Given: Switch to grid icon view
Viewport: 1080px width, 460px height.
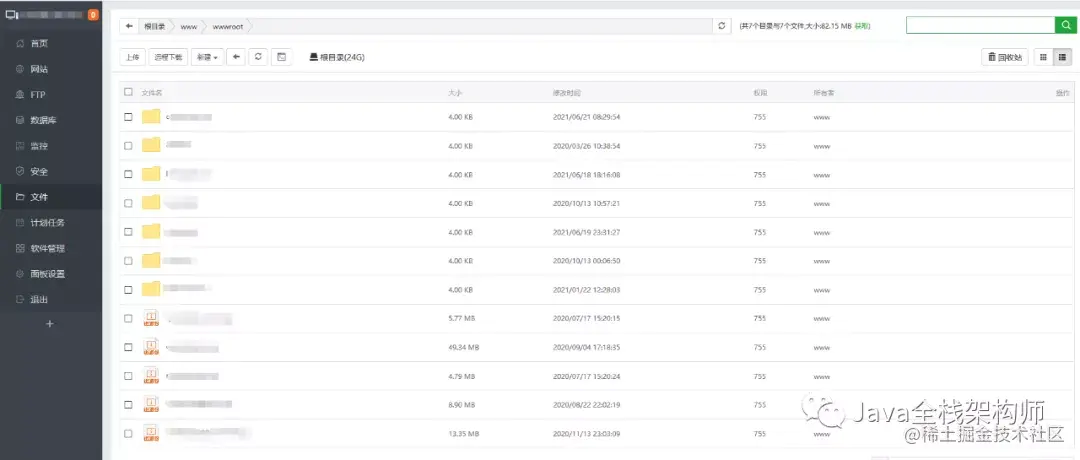Looking at the screenshot, I should pos(1043,57).
